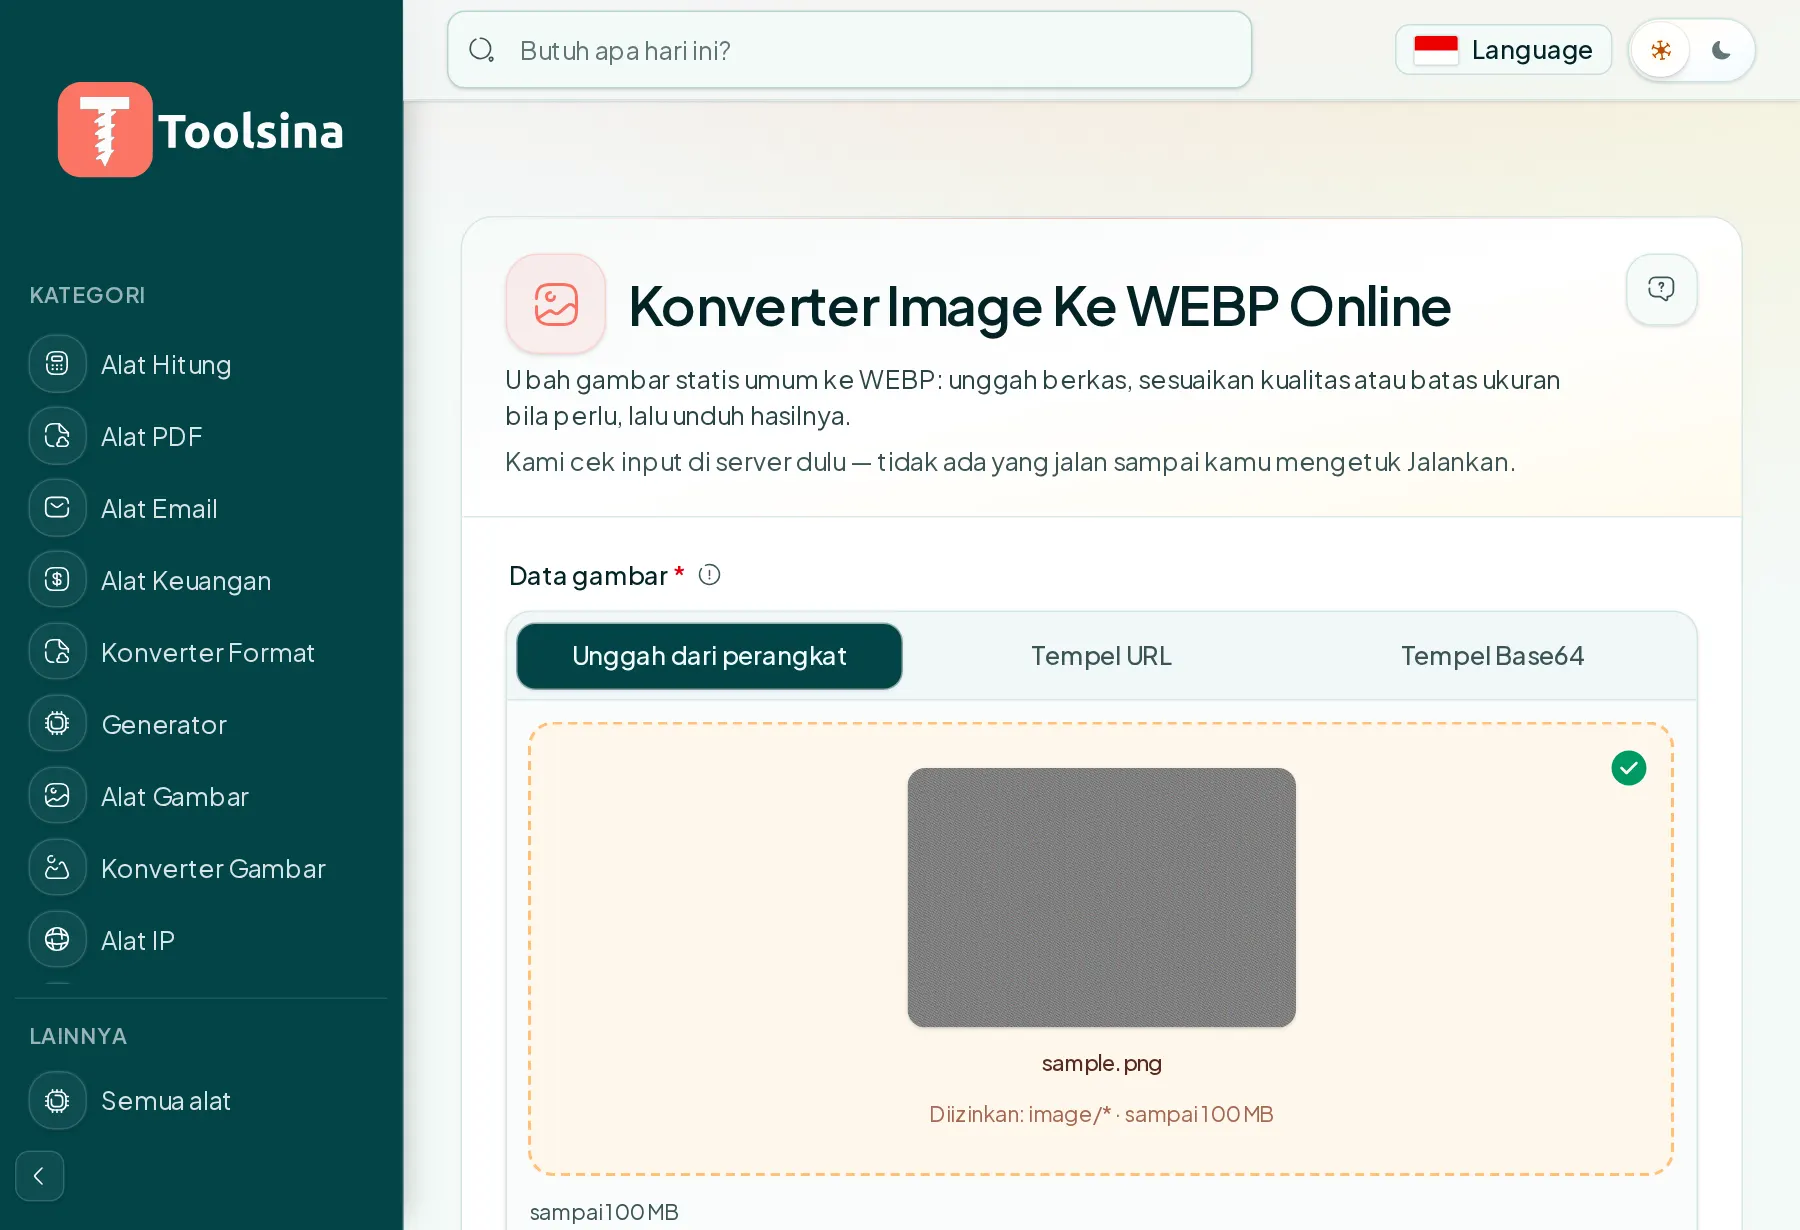Click the Data gambar field label
The height and width of the screenshot is (1230, 1800).
click(588, 576)
